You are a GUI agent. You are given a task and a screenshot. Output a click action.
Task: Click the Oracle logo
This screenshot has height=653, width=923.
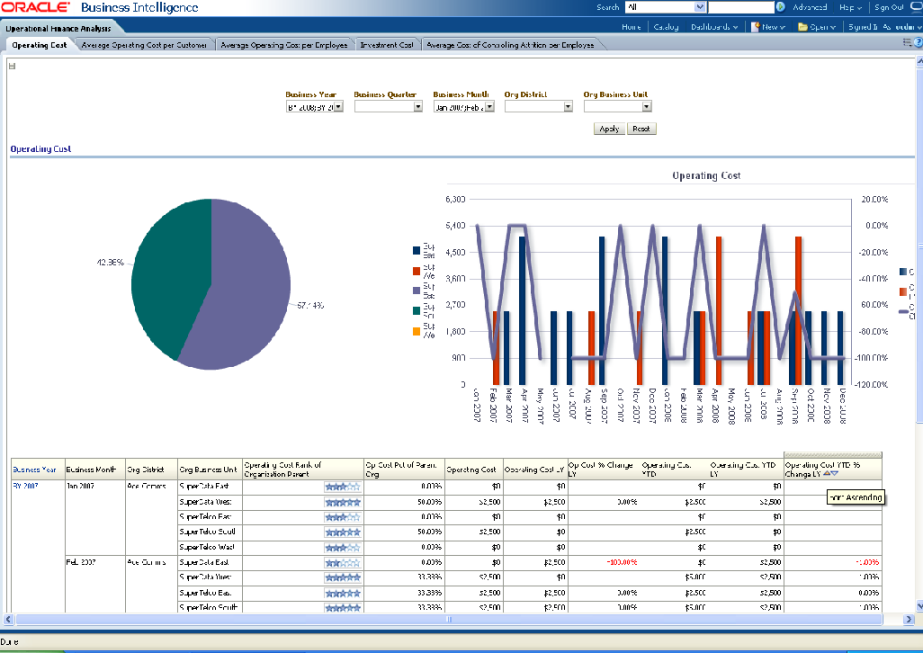[x=35, y=7]
